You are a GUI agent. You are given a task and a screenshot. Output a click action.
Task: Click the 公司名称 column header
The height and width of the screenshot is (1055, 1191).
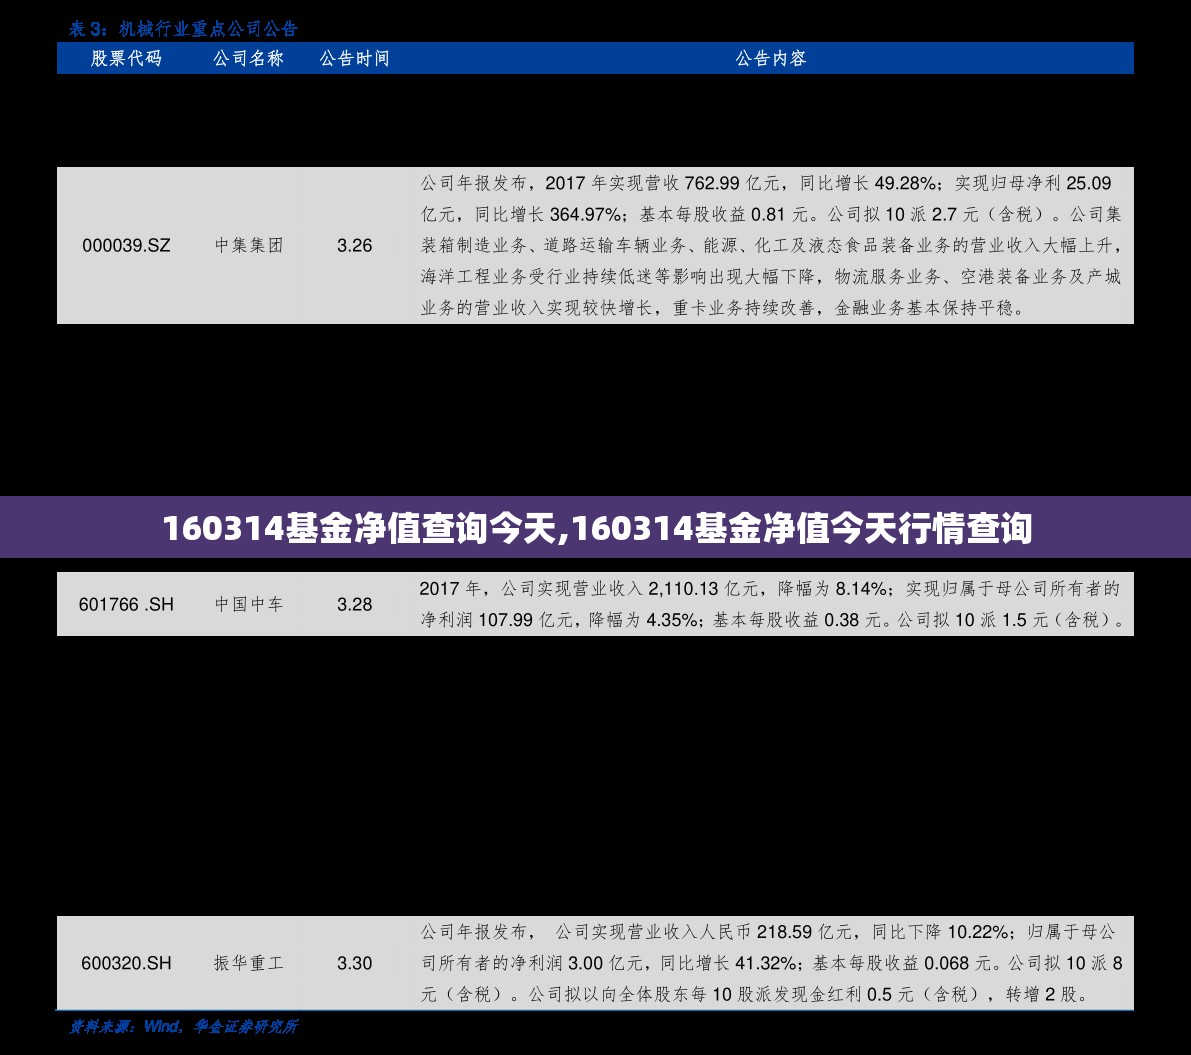248,58
